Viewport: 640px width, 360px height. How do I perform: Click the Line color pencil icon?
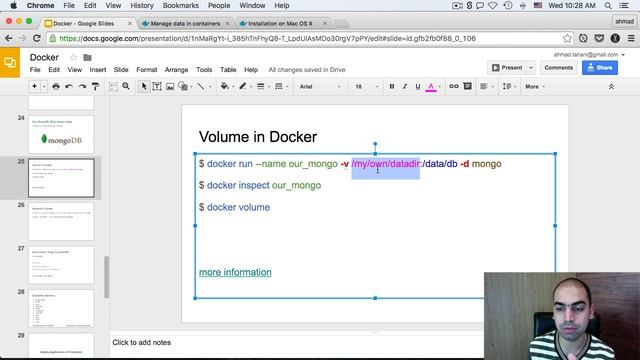pos(243,87)
